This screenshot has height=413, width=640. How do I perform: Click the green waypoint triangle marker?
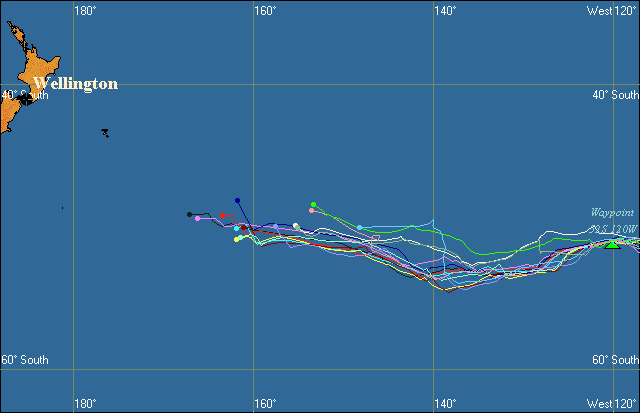612,244
